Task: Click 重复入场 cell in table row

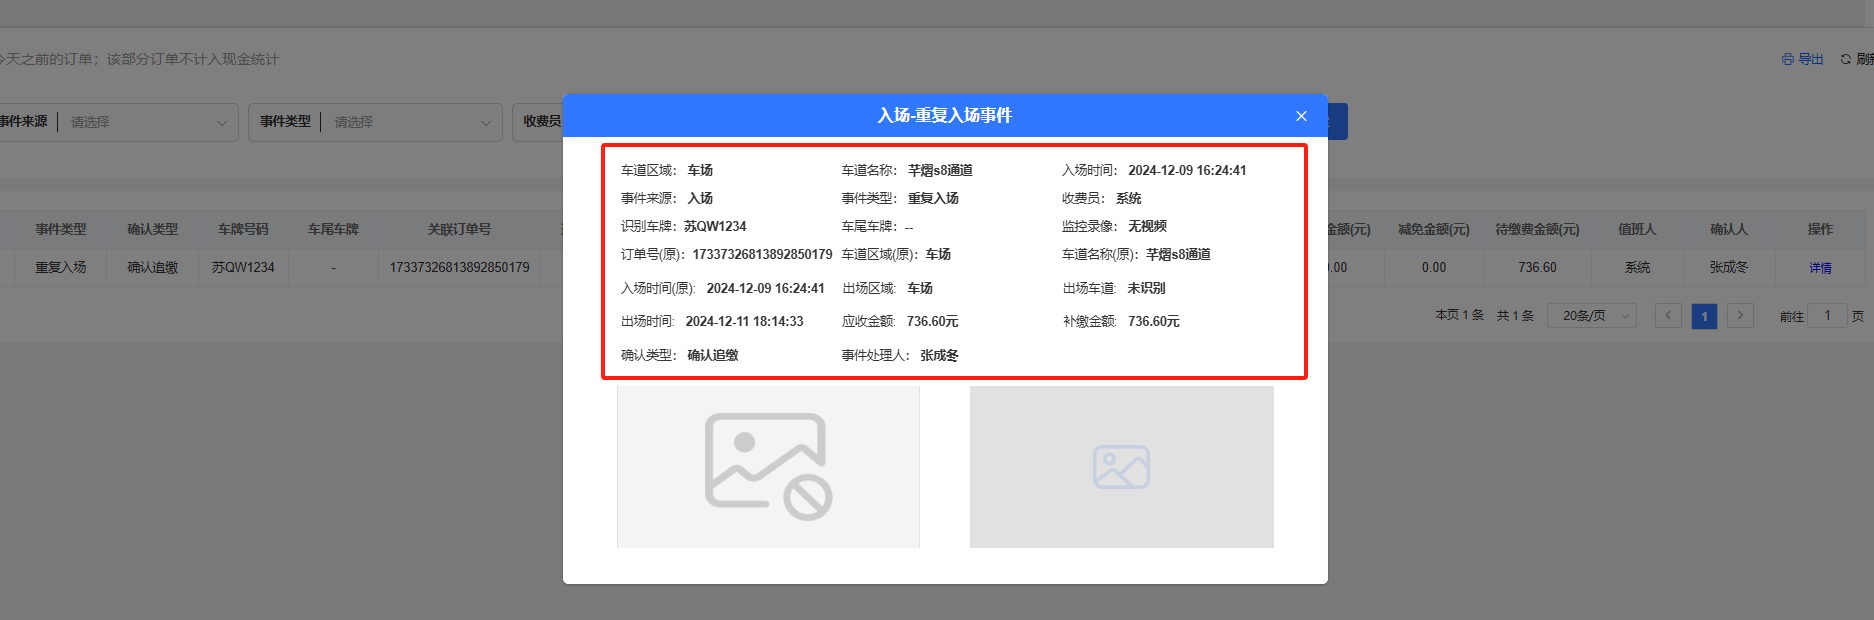Action: coord(61,268)
